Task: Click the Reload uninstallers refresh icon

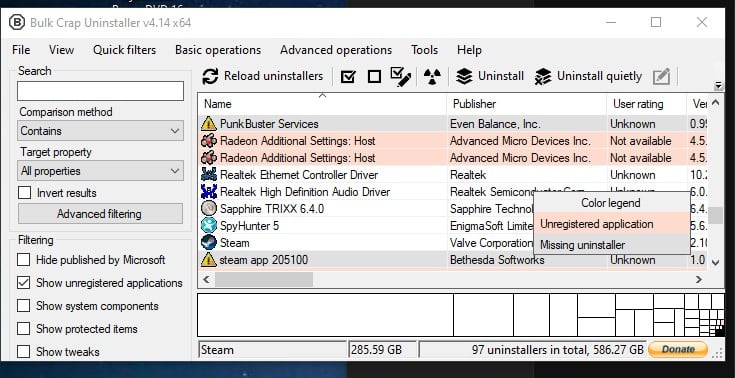Action: click(x=210, y=76)
